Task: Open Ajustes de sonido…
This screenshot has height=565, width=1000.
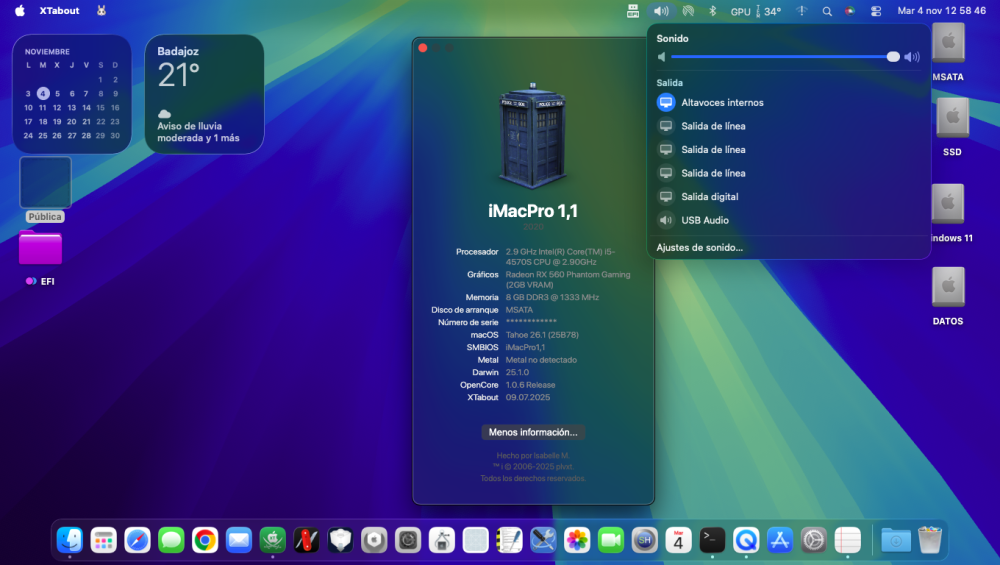Action: pyautogui.click(x=700, y=247)
